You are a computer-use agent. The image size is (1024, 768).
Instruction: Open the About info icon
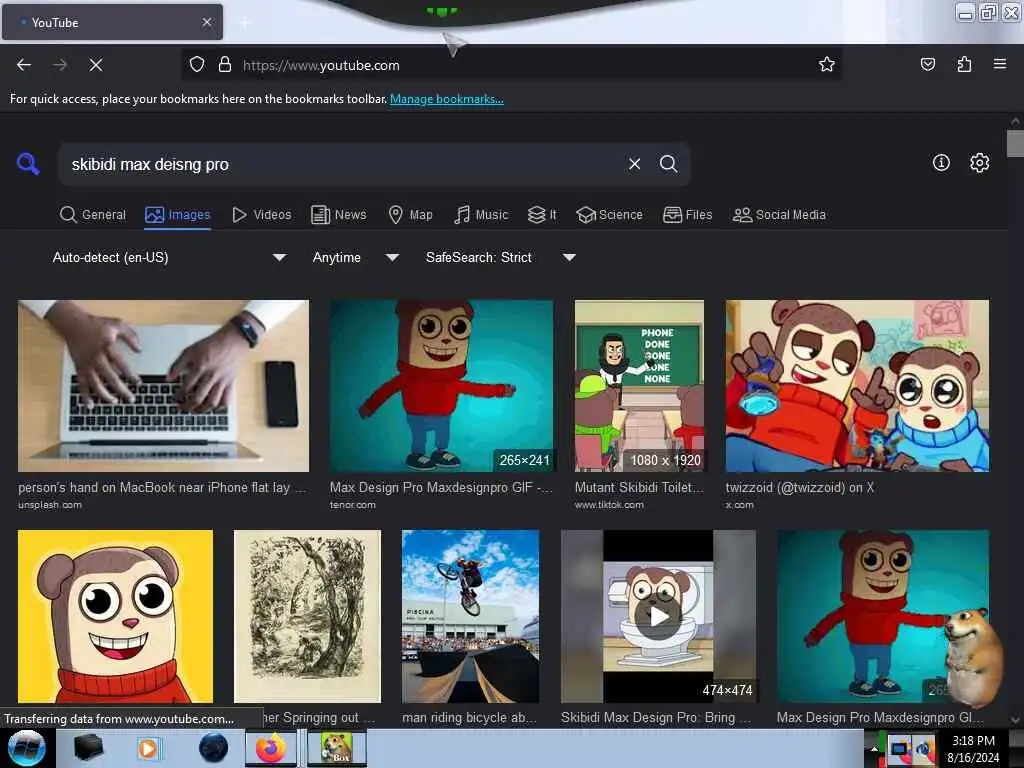click(941, 163)
